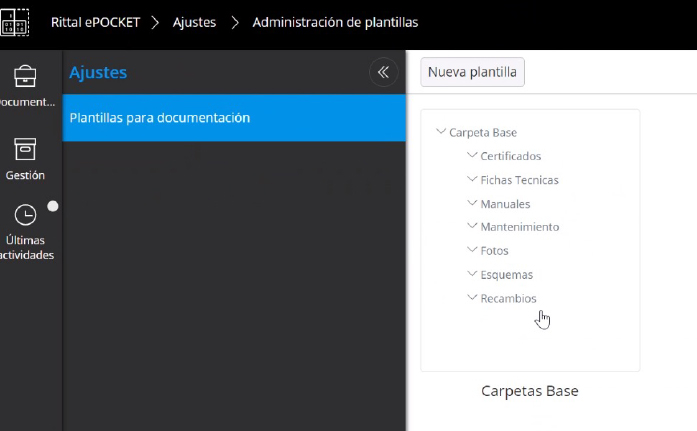Click the first breadcrumb arrow after Rittal ePOCKET
697x431 pixels.
(x=155, y=22)
